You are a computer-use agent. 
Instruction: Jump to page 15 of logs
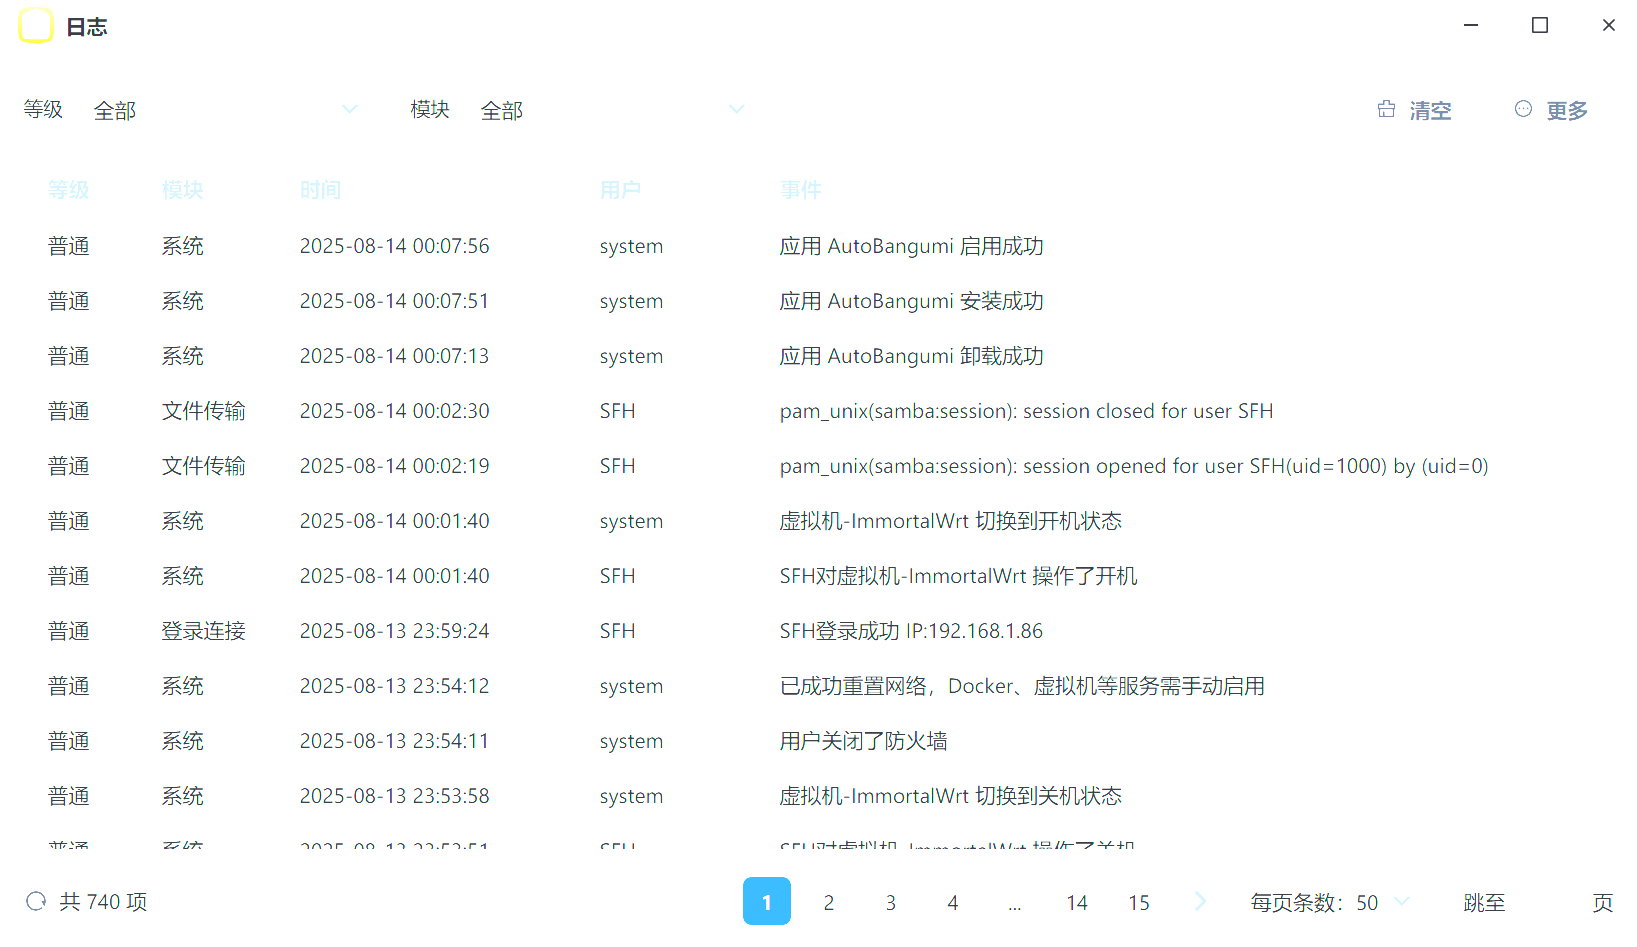(x=1139, y=902)
